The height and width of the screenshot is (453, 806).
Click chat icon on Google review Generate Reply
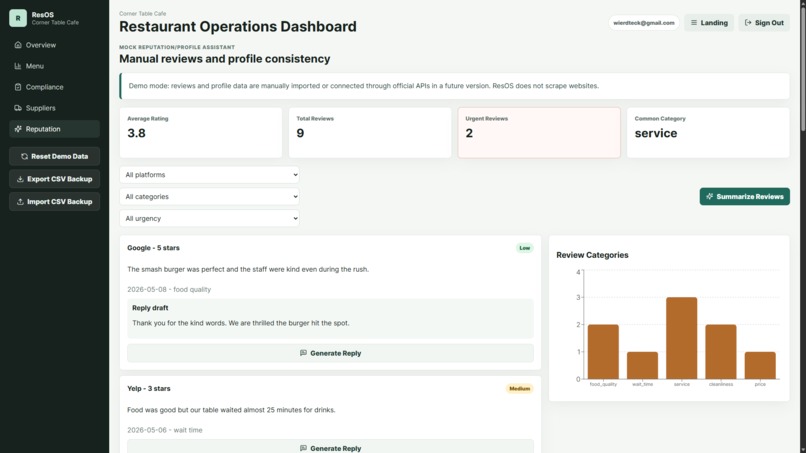pos(303,353)
